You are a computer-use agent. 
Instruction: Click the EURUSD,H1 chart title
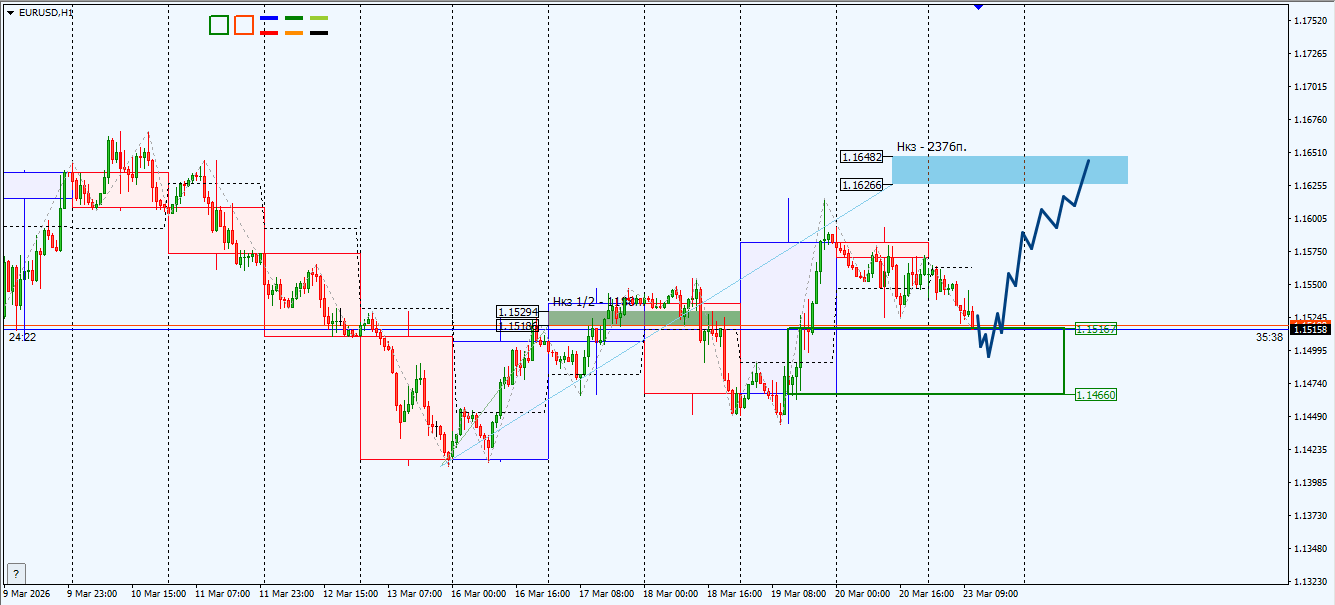45,13
